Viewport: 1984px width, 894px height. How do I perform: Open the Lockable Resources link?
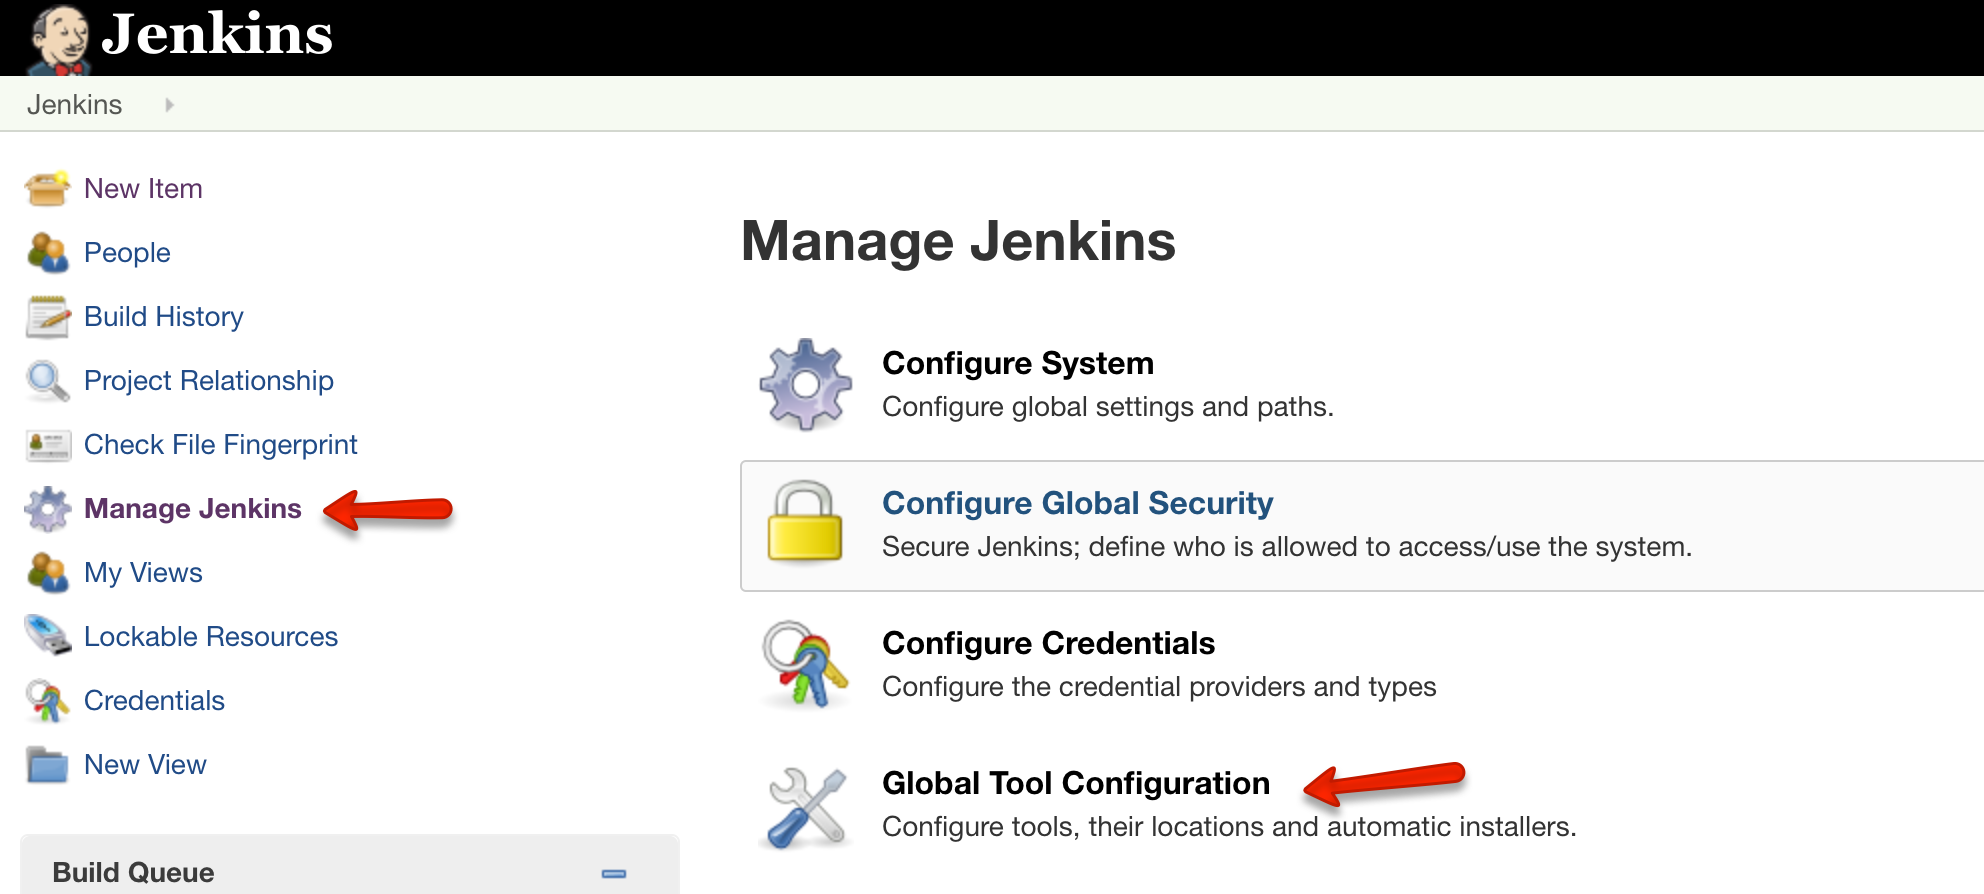pos(211,637)
